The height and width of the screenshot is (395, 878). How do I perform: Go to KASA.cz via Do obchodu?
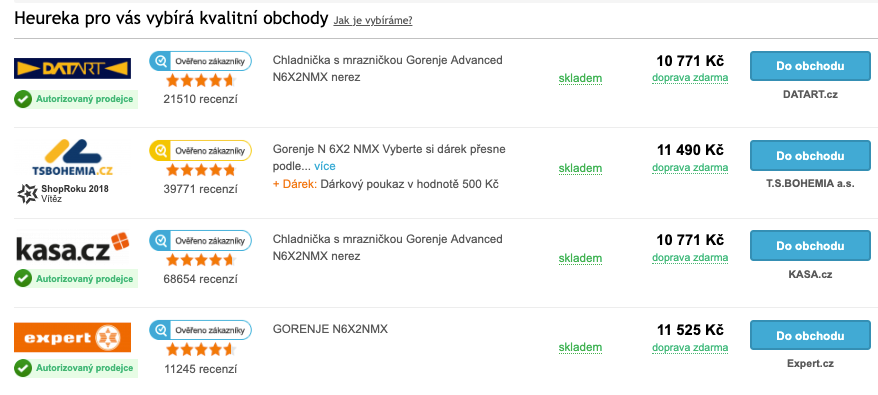point(810,245)
